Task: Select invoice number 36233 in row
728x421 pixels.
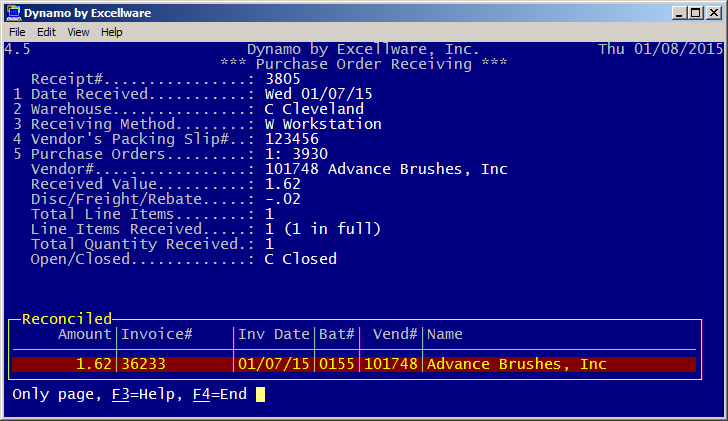Action: 143,364
